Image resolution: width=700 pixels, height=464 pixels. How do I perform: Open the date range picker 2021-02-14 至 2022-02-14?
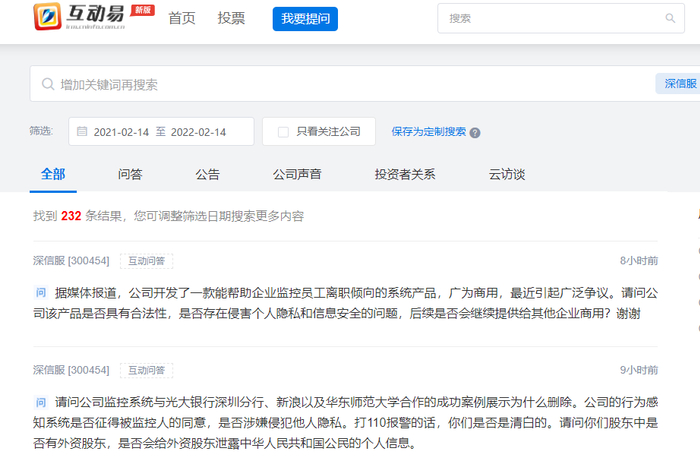coord(161,132)
